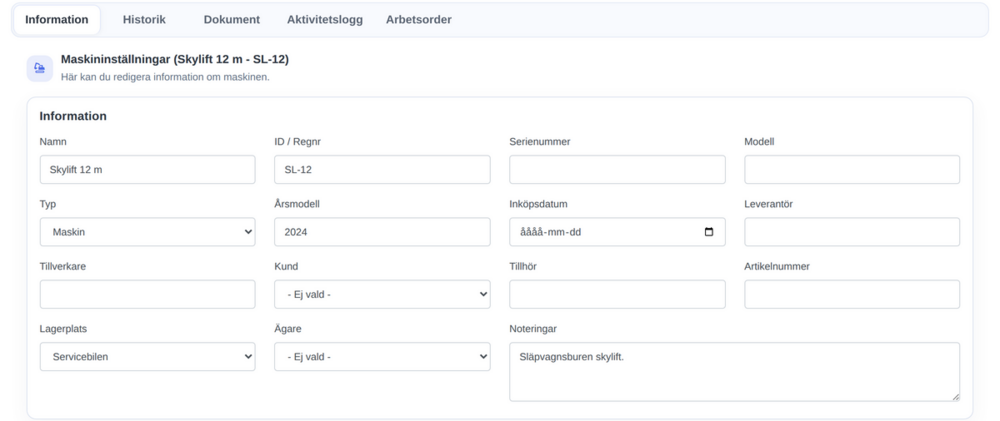Open the calendar picker in Inköpsdatum

pos(709,232)
